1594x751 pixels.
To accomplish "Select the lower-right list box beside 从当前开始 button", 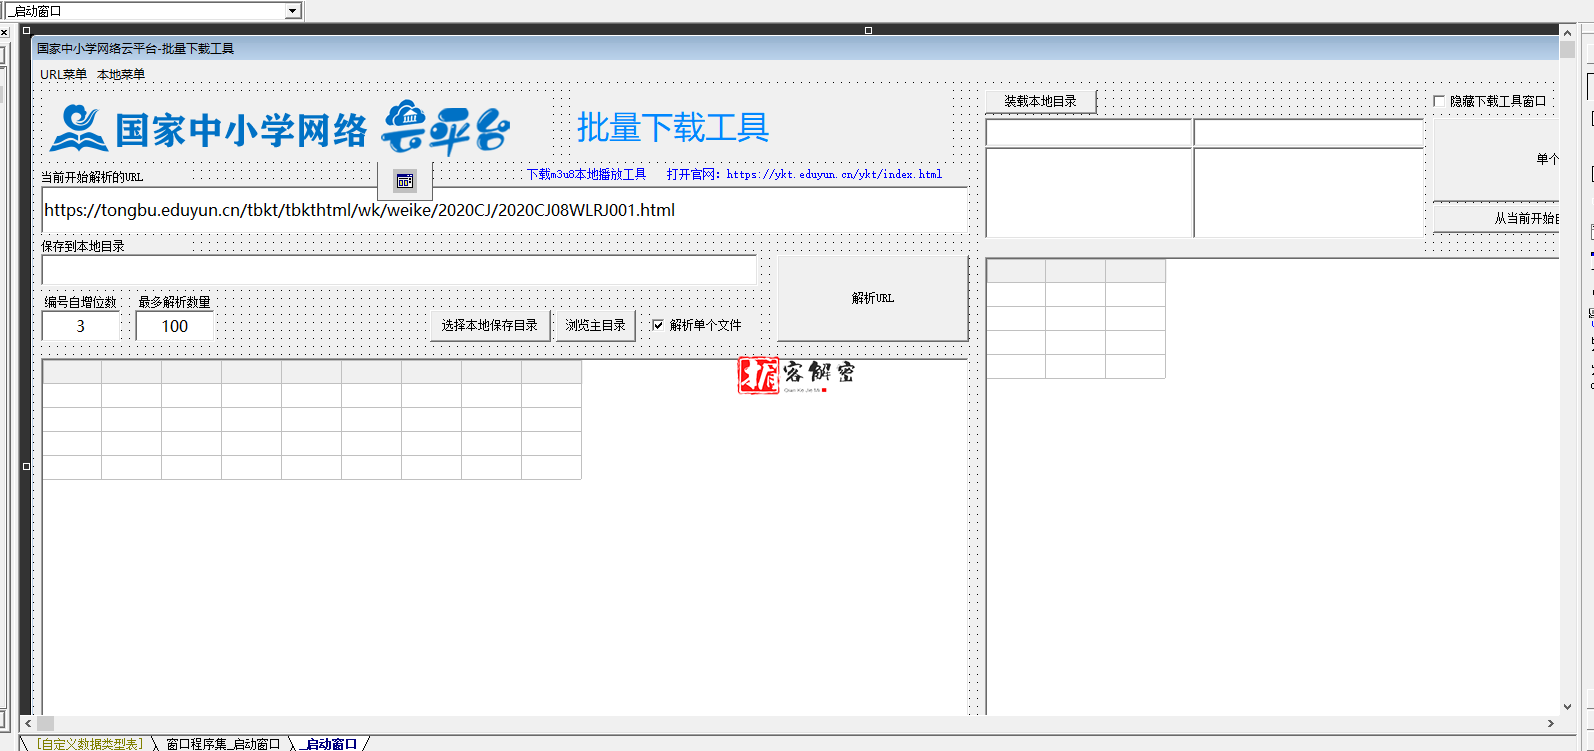I will tap(1309, 193).
